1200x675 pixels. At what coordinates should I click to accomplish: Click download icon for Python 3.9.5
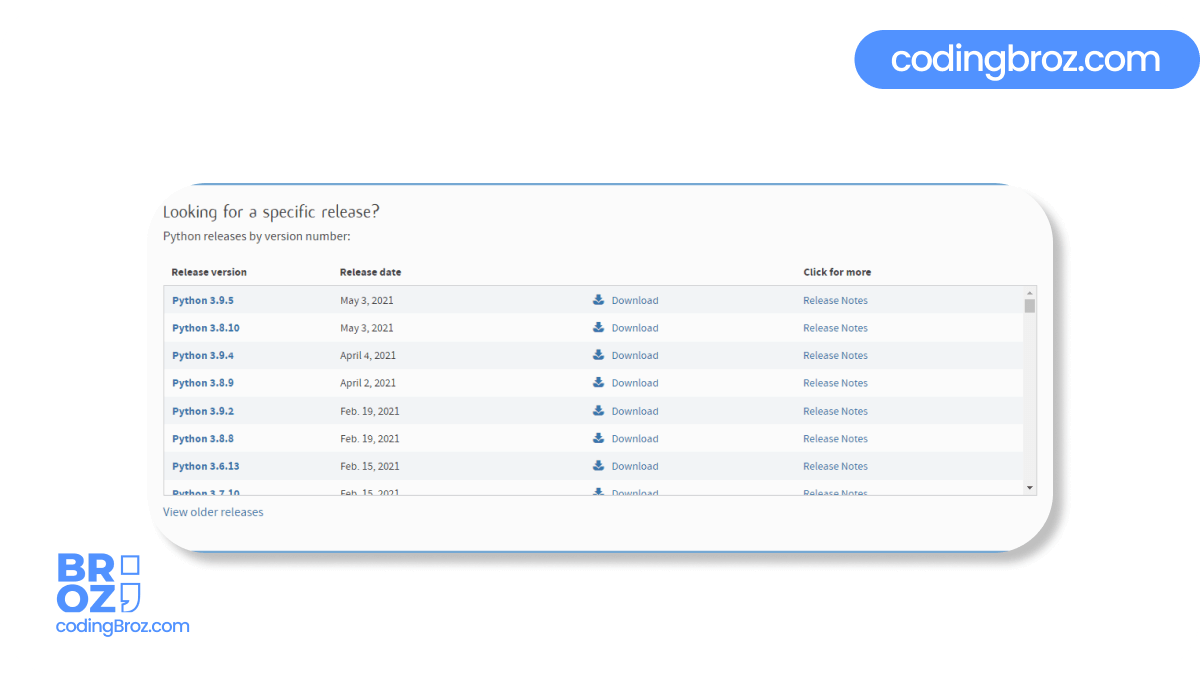[x=598, y=299]
